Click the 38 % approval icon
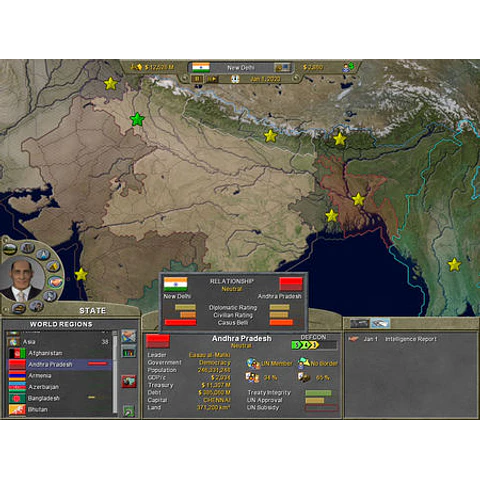Screen dimensions: 480x480 (x=252, y=378)
